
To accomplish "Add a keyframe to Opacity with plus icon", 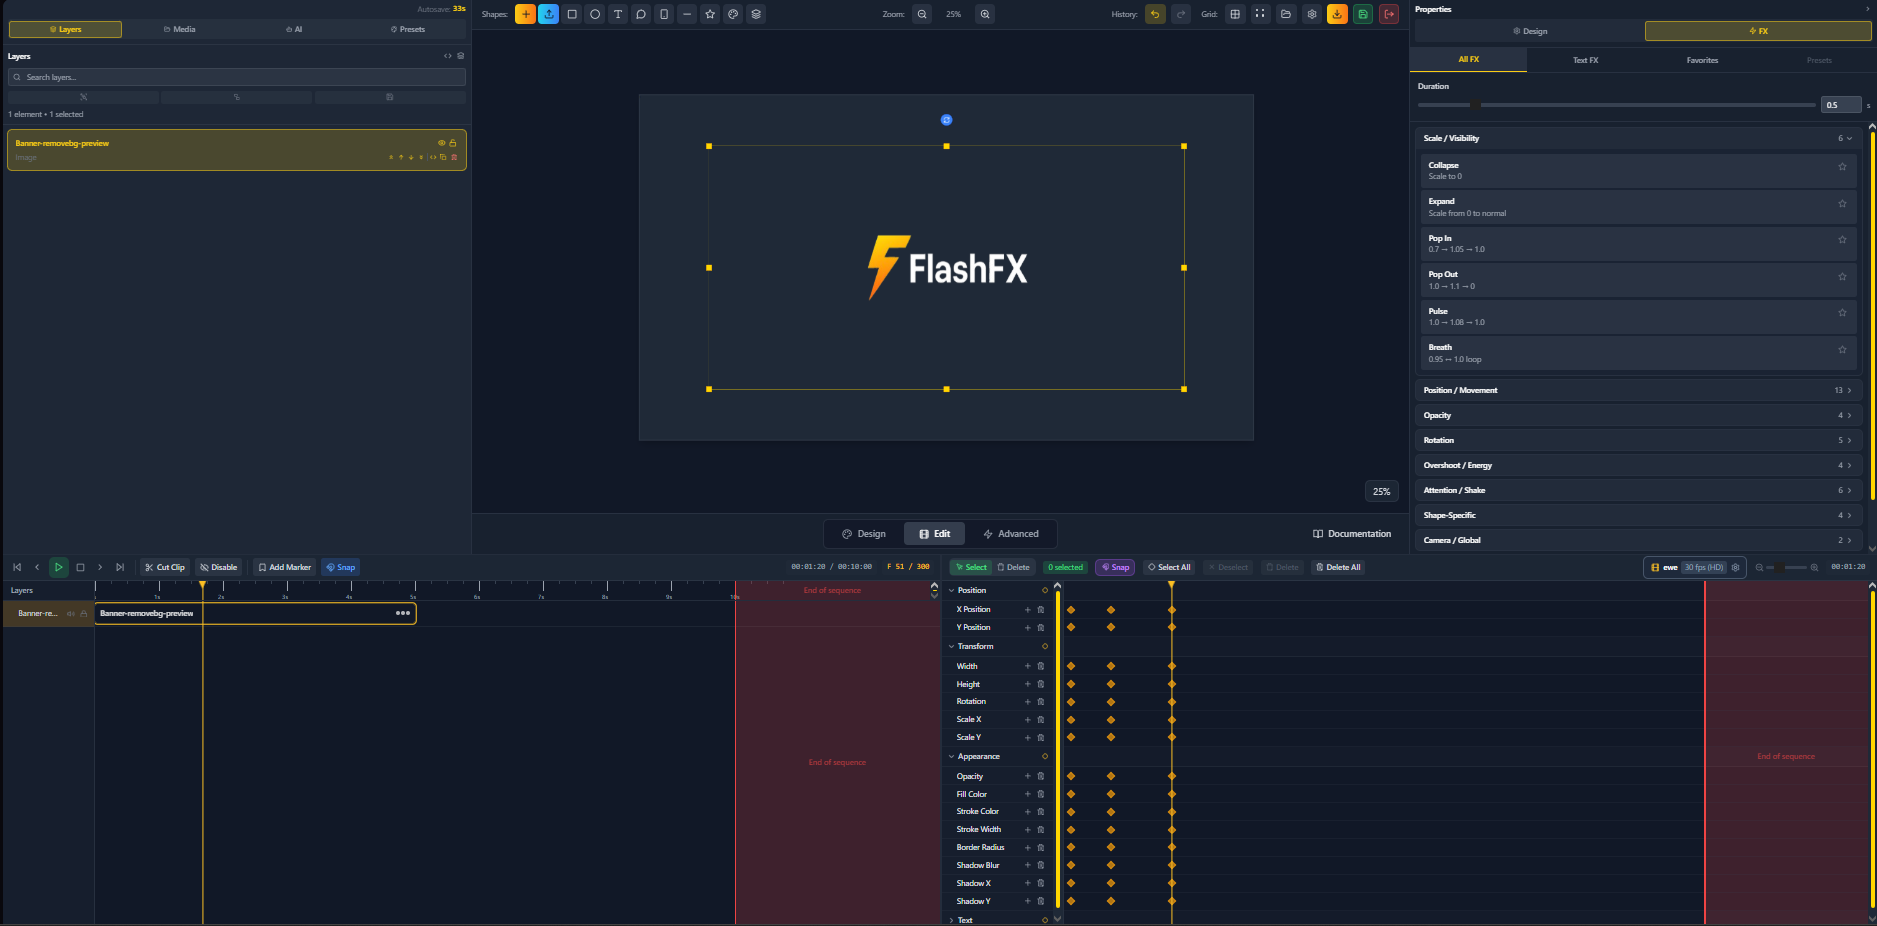I will [1027, 776].
